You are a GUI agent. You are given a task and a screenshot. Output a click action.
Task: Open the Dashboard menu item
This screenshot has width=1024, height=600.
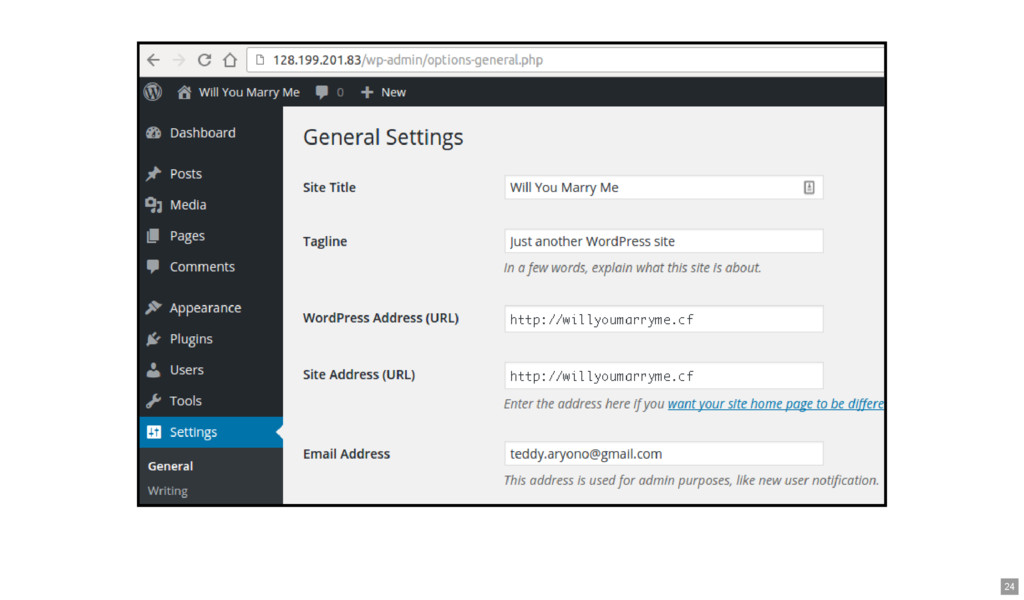[x=202, y=133]
